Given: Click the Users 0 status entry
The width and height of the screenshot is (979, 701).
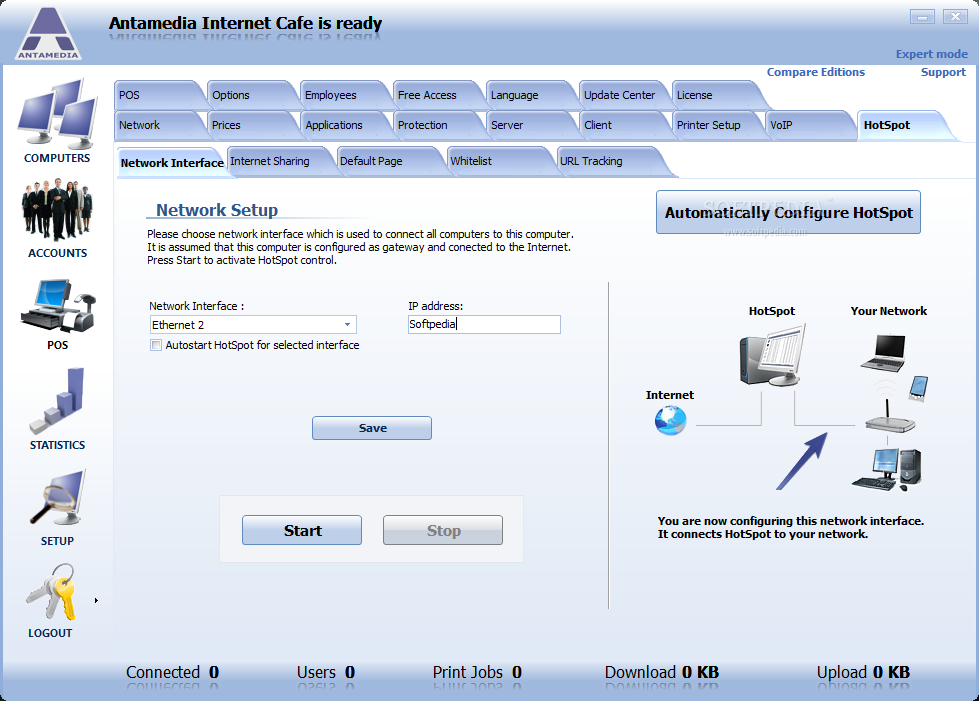Looking at the screenshot, I should (x=326, y=672).
